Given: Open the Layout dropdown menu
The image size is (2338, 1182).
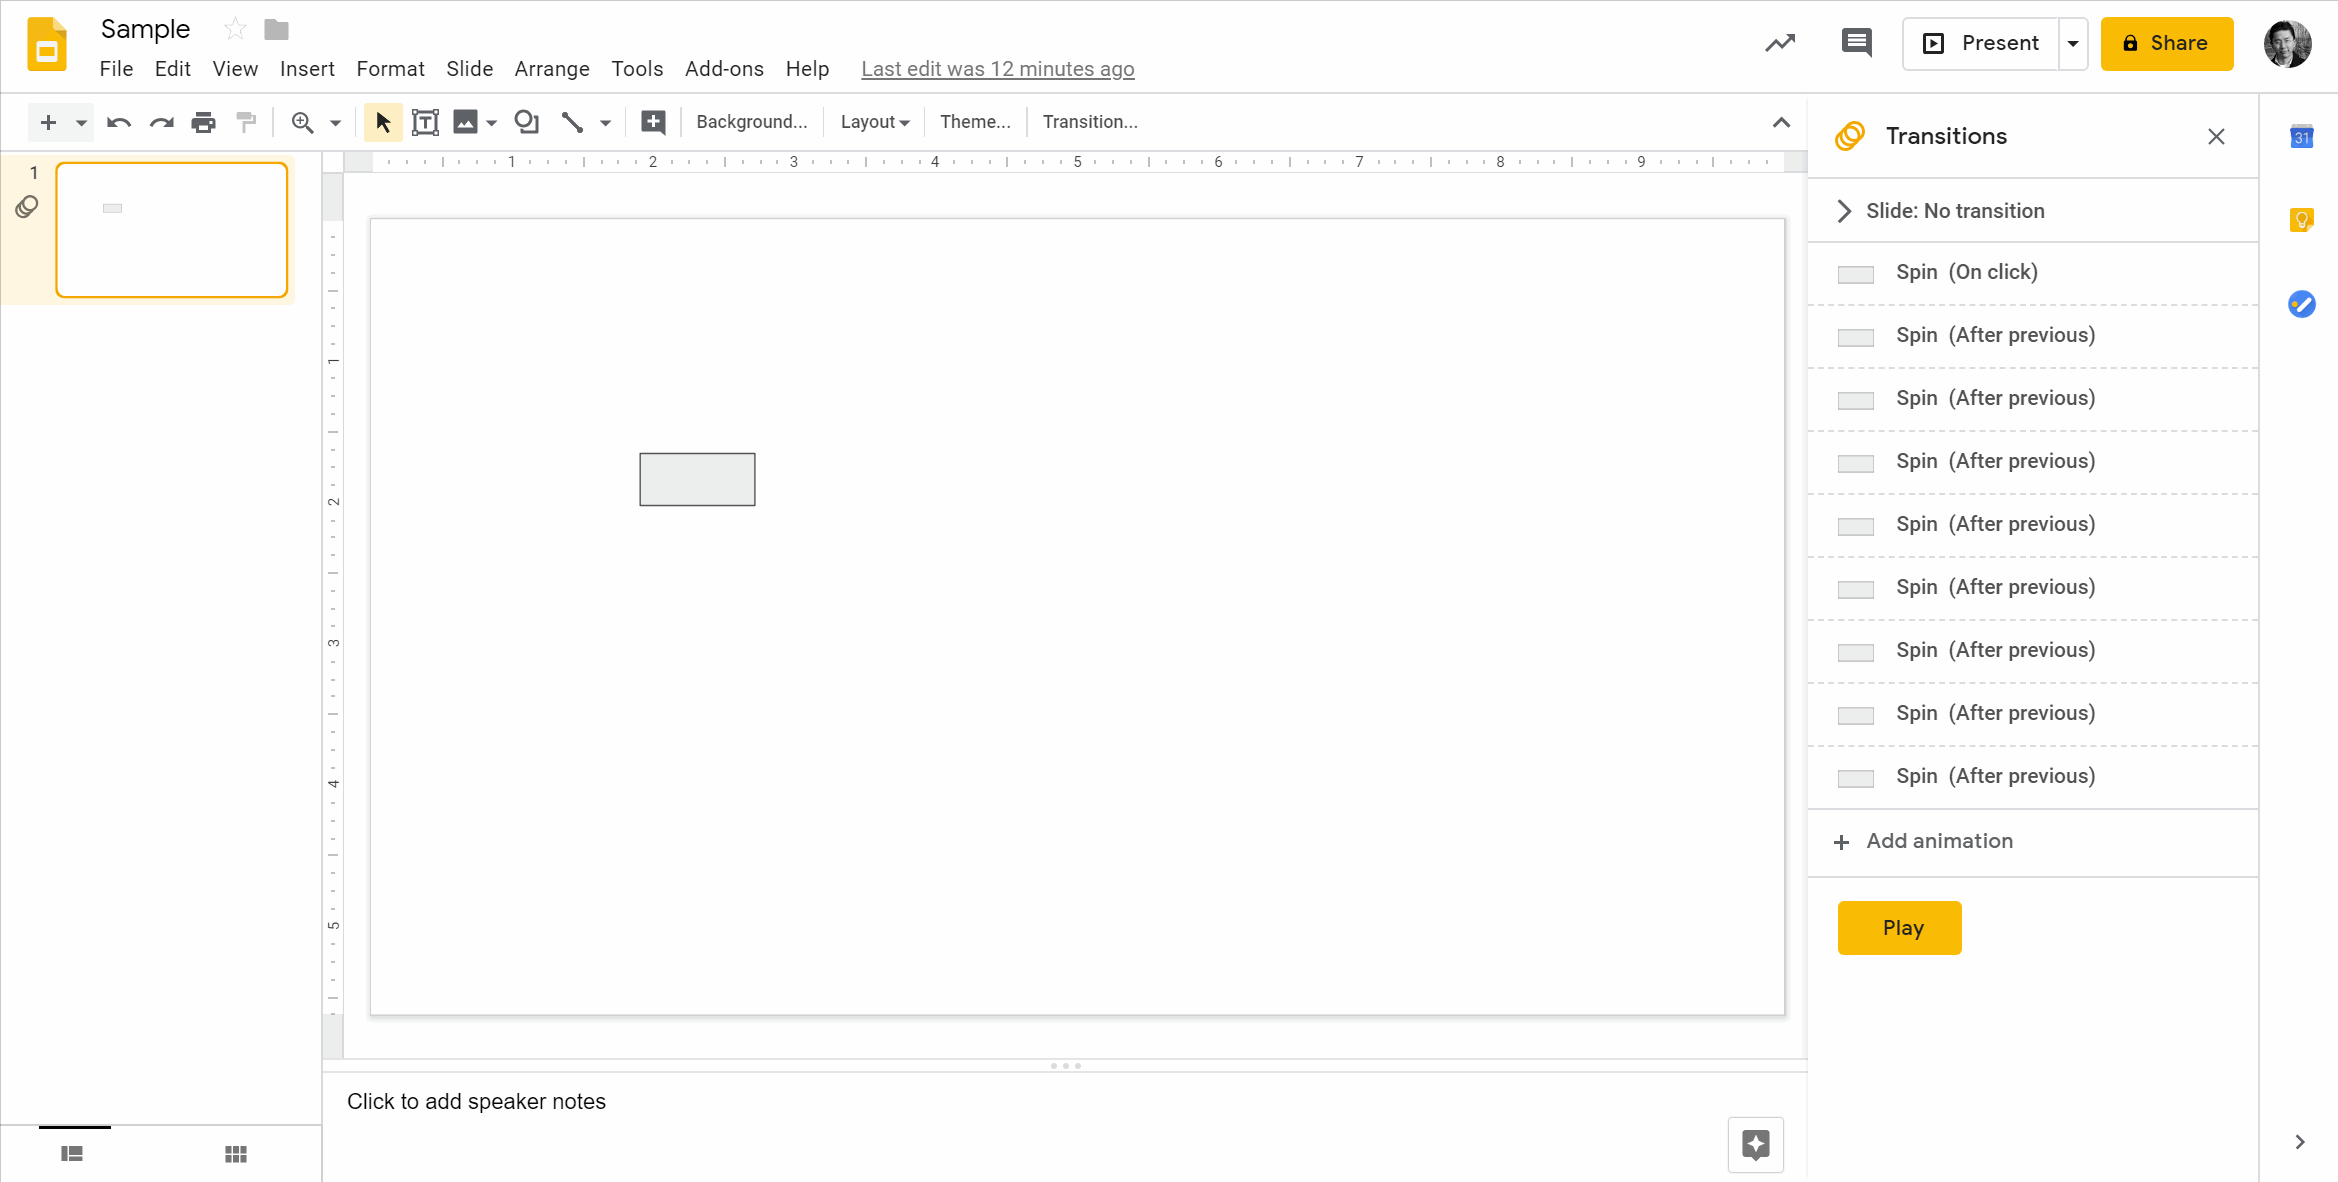Looking at the screenshot, I should [x=874, y=121].
